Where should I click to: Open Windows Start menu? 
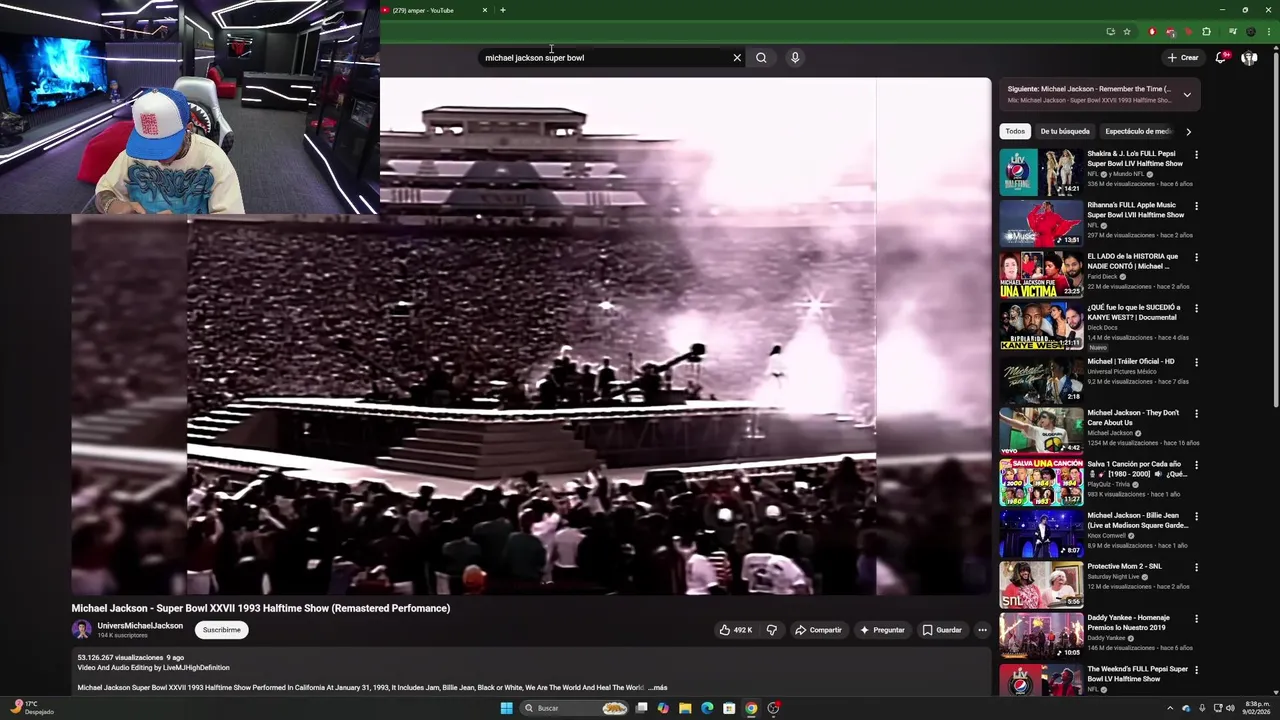click(x=506, y=708)
